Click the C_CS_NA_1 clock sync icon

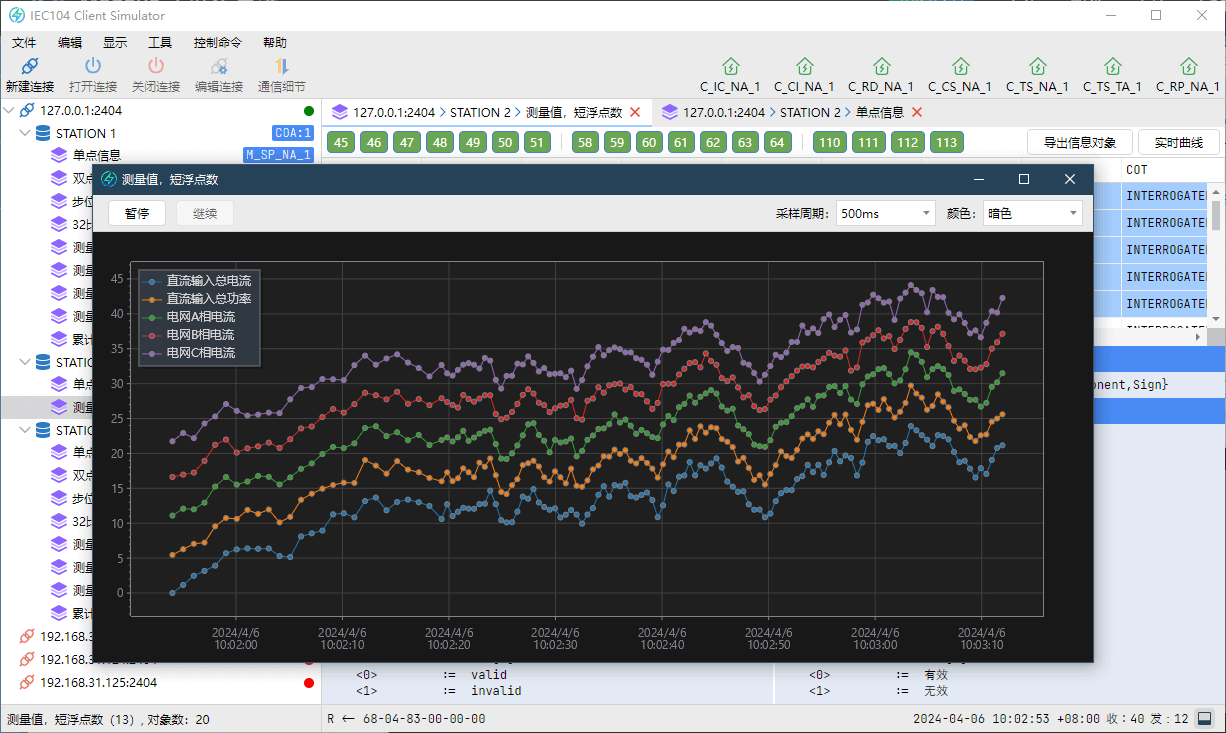click(960, 67)
